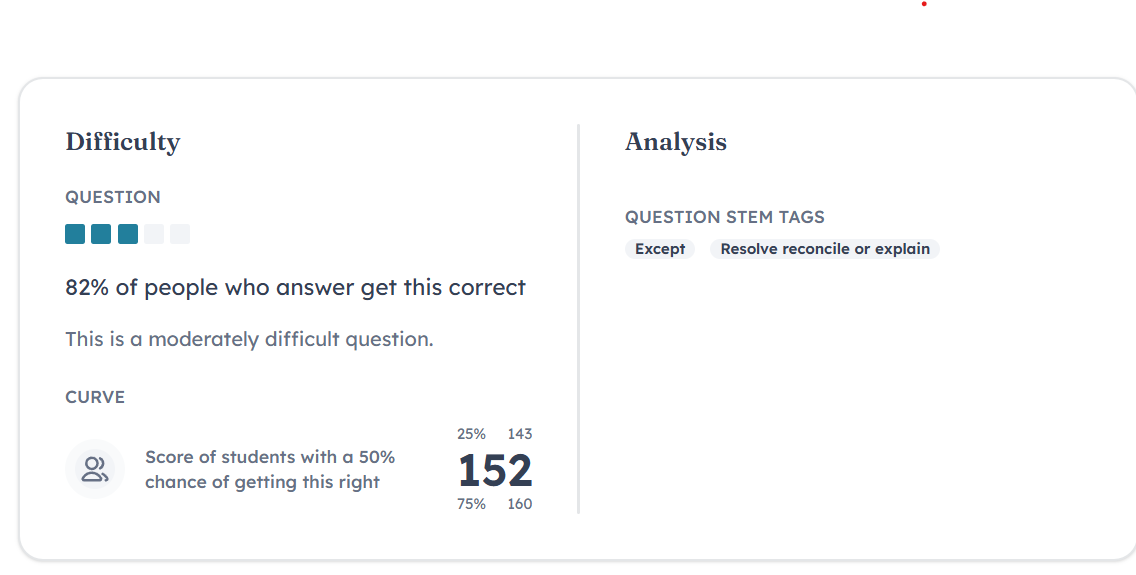Viewport: 1136px width, 575px height.
Task: Select the "Except" question stem tag
Action: point(660,249)
